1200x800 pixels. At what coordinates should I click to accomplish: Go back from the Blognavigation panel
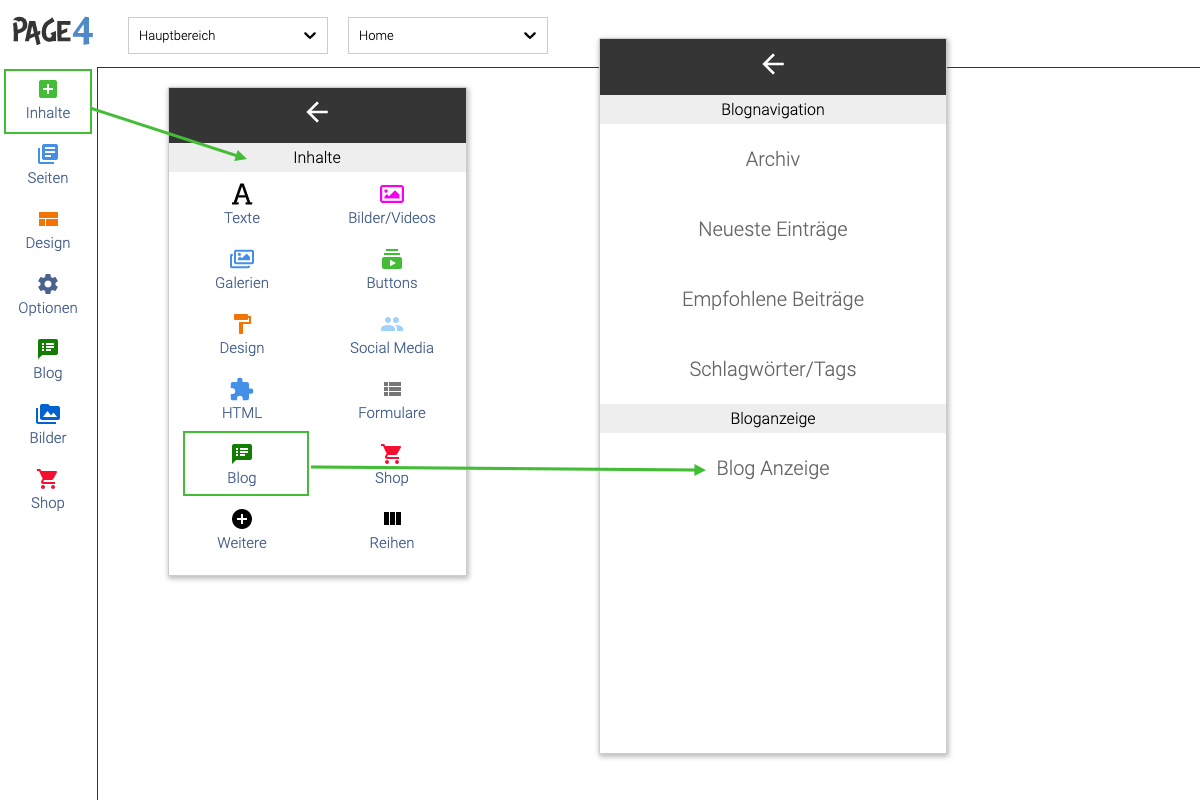(773, 64)
